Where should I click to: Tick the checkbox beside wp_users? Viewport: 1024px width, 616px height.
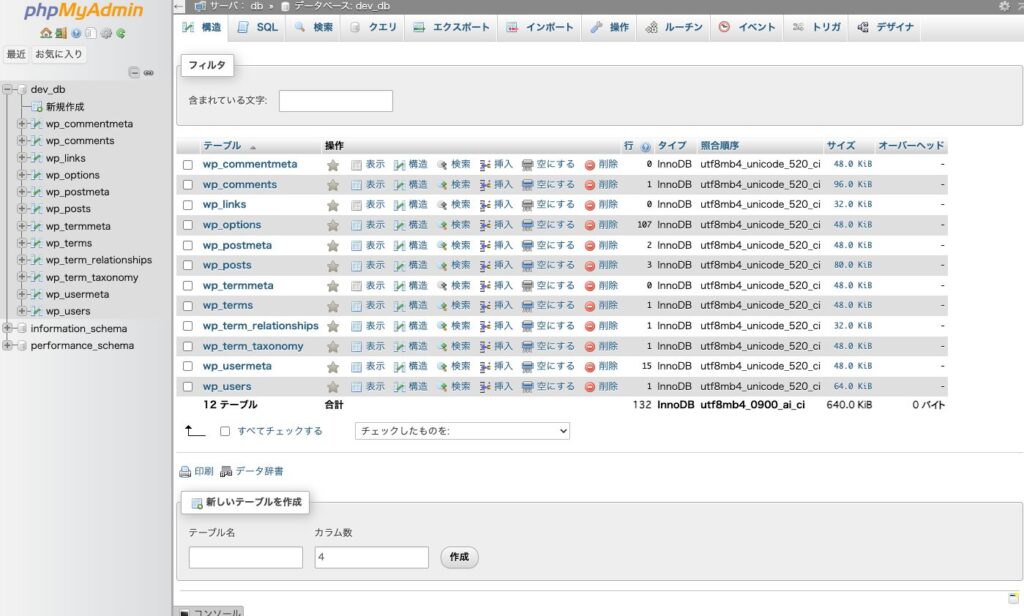[x=187, y=387]
